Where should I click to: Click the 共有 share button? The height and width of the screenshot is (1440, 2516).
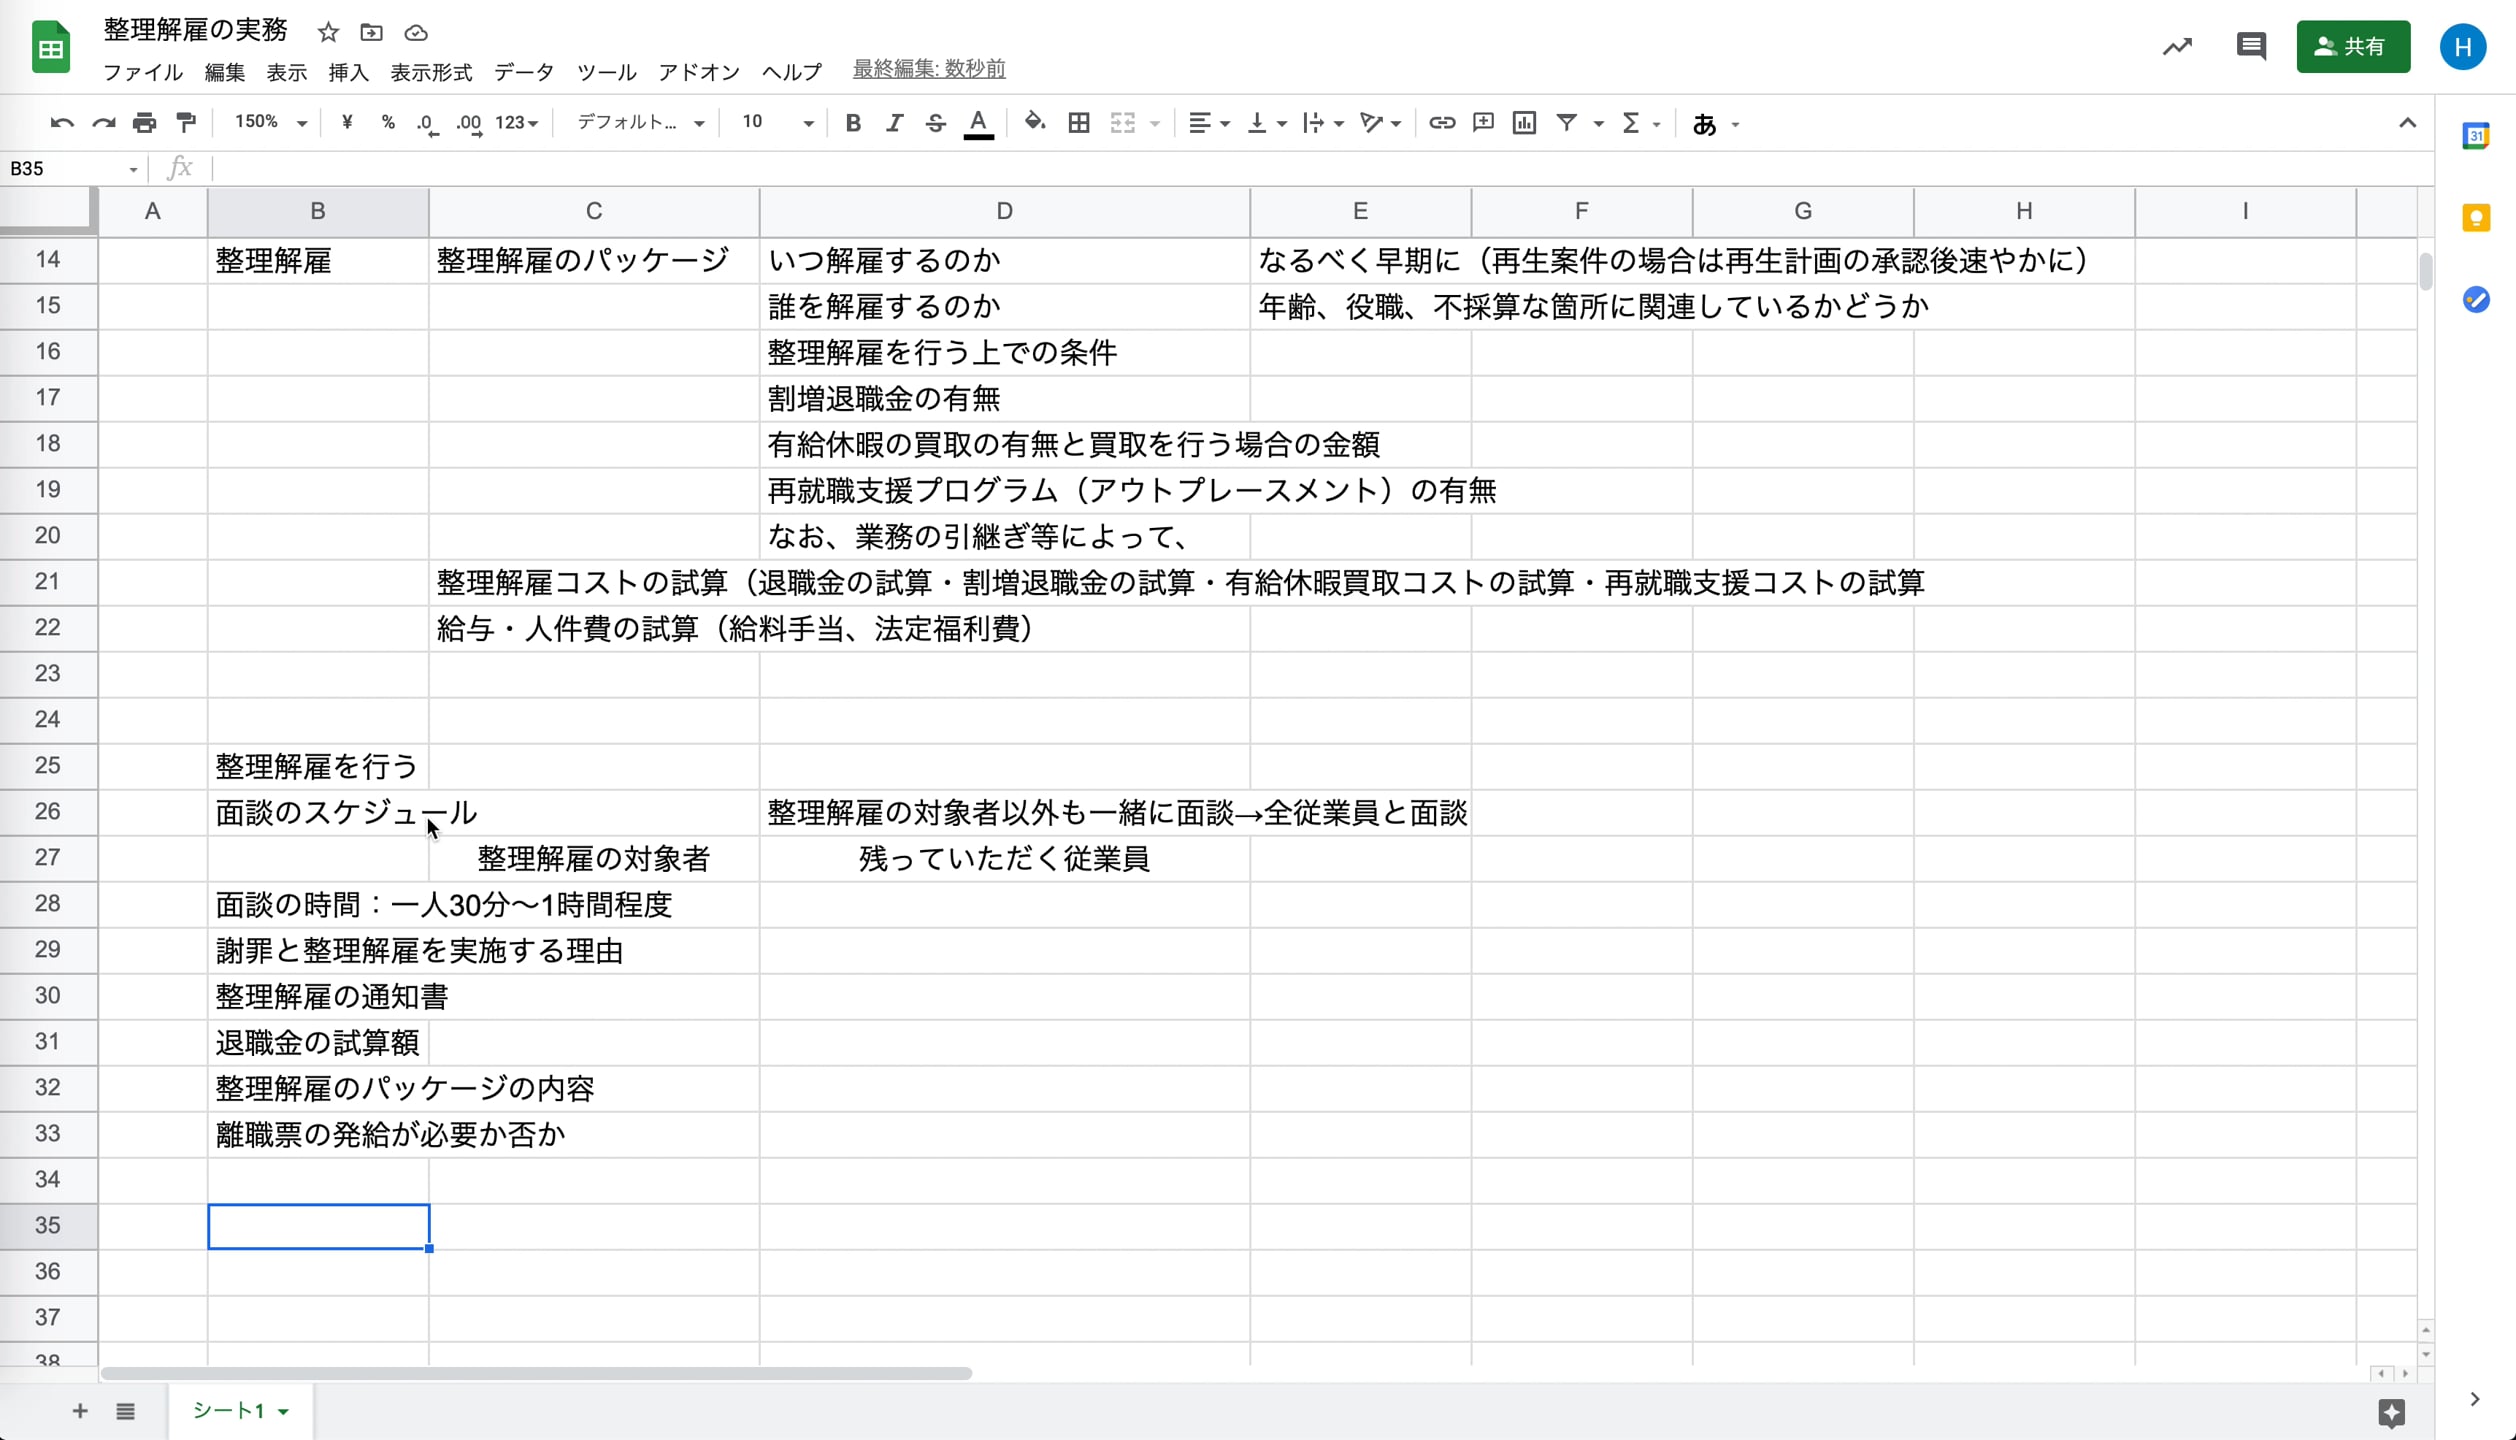pyautogui.click(x=2354, y=46)
